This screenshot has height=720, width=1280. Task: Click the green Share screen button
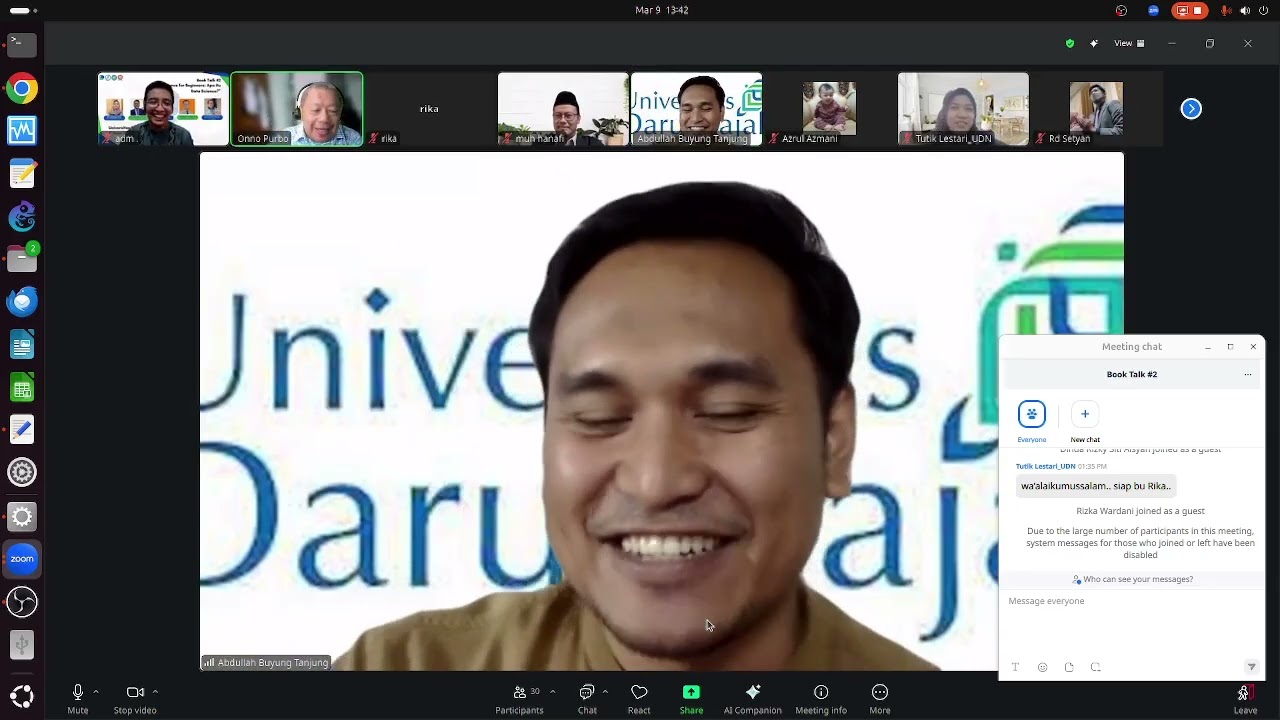691,699
